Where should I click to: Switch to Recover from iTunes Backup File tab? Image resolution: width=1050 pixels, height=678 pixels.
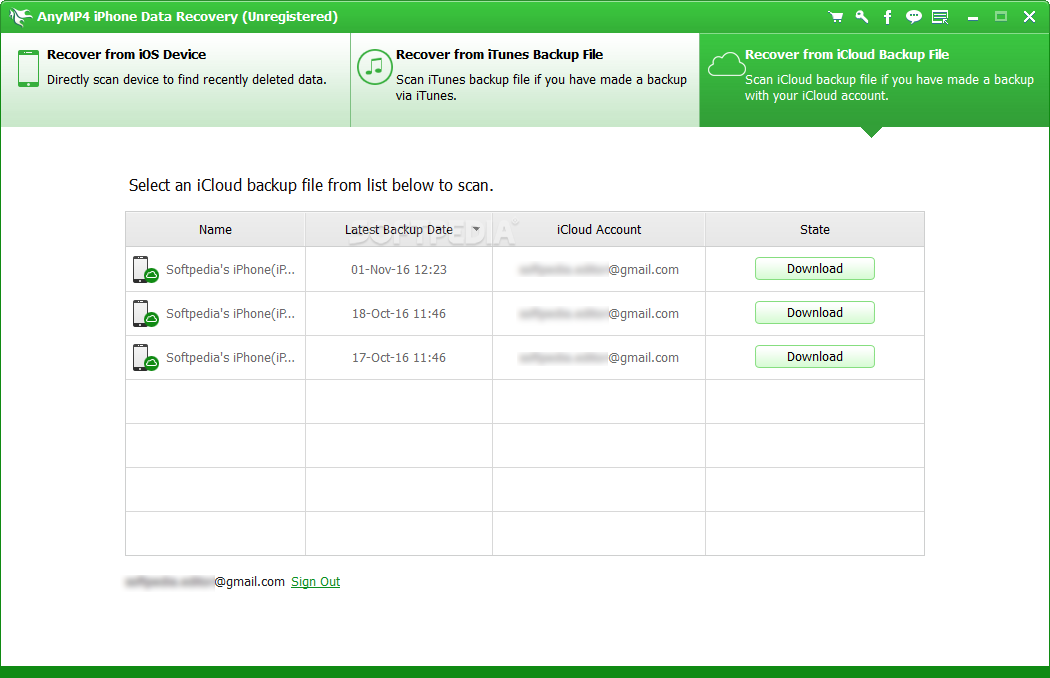[x=525, y=80]
